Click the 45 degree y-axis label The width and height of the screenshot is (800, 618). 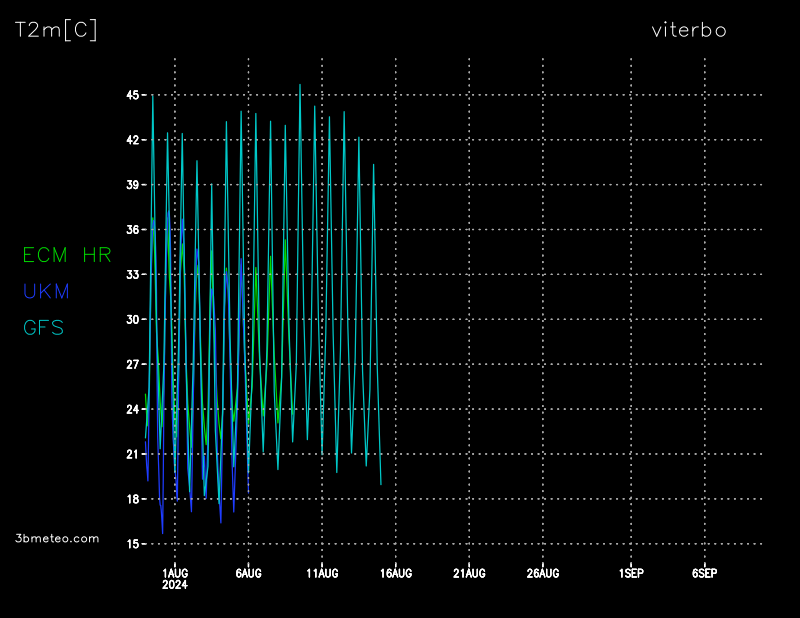pyautogui.click(x=132, y=95)
